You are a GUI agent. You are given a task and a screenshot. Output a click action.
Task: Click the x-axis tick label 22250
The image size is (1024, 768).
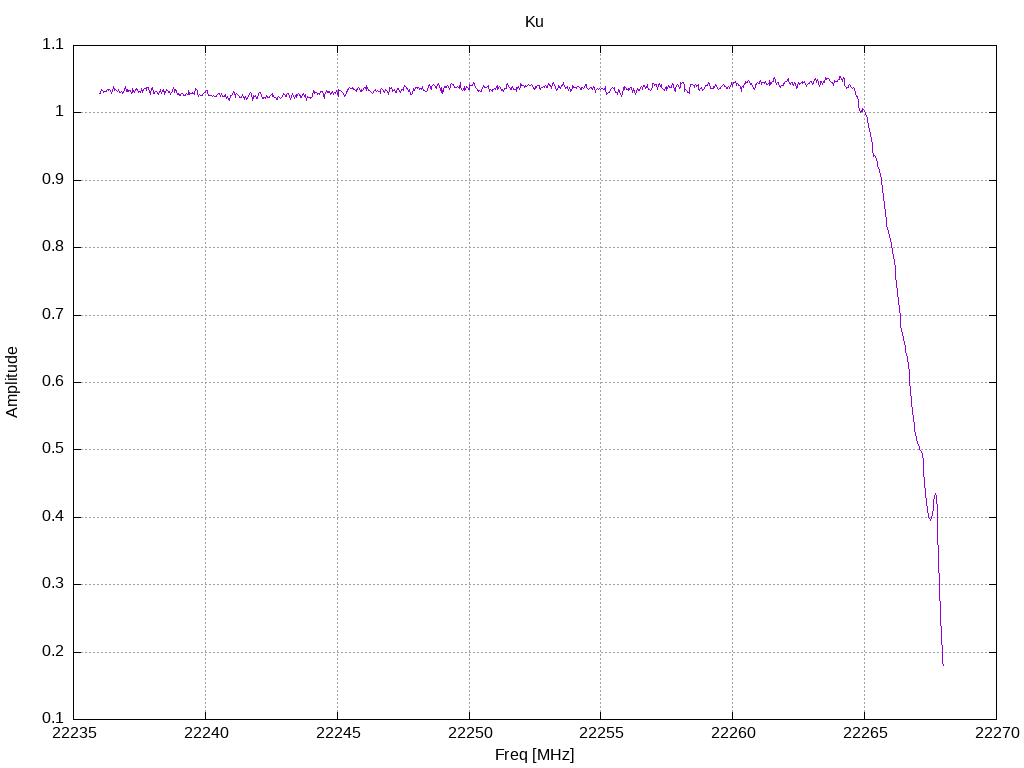pos(469,733)
